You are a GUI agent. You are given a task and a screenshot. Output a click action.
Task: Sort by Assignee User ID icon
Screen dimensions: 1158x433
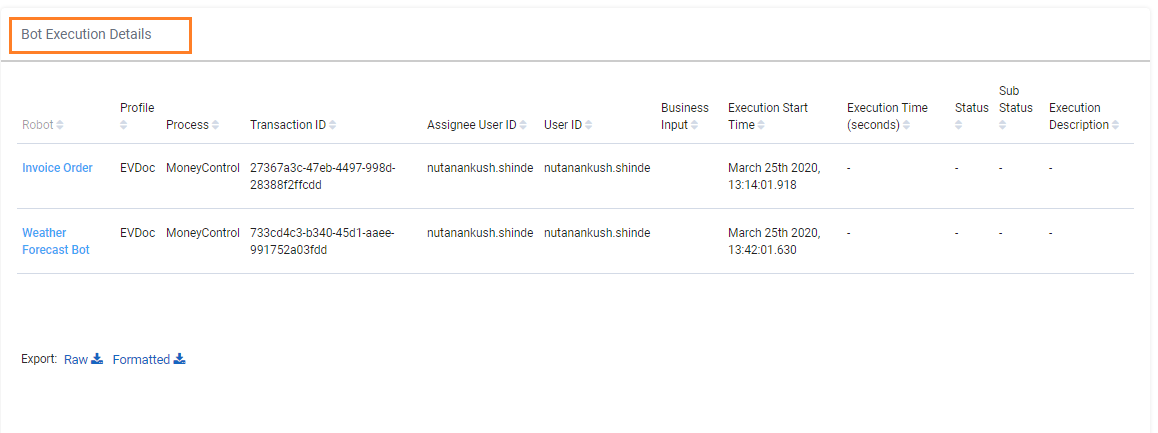coord(523,126)
